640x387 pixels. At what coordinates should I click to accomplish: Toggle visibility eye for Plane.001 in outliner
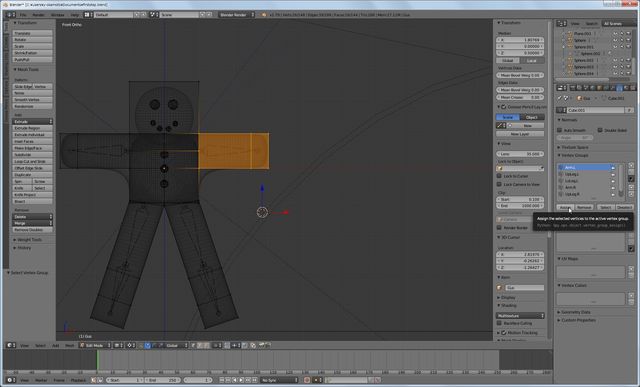pos(615,34)
